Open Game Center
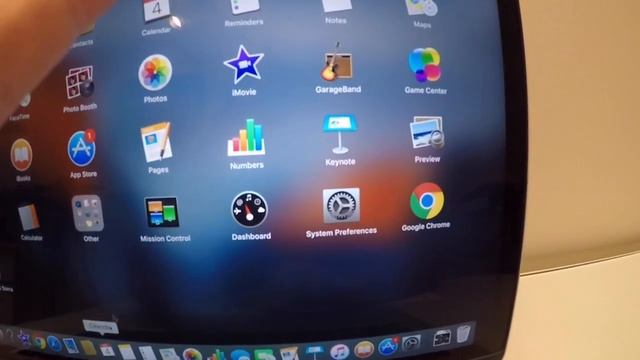 click(424, 64)
